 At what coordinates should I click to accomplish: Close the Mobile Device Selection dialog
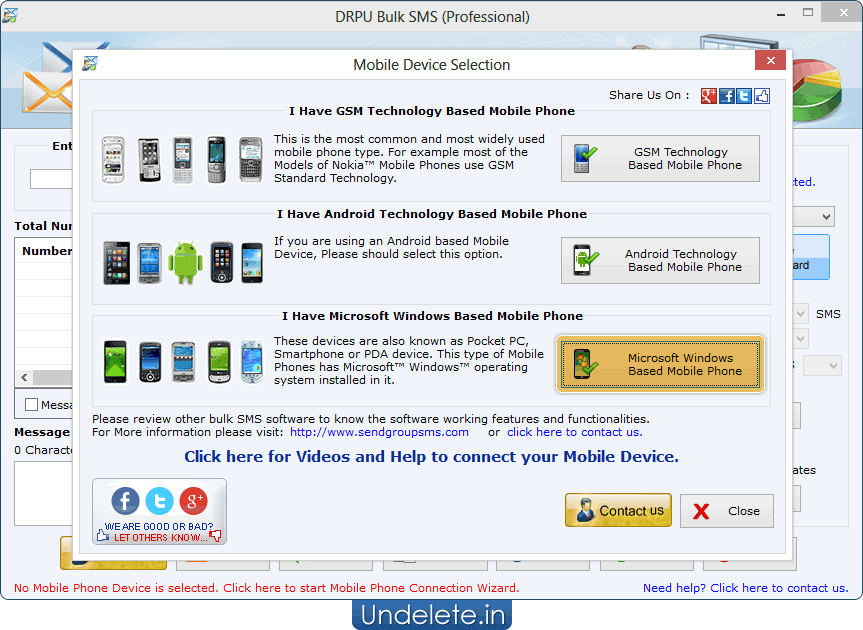click(771, 61)
